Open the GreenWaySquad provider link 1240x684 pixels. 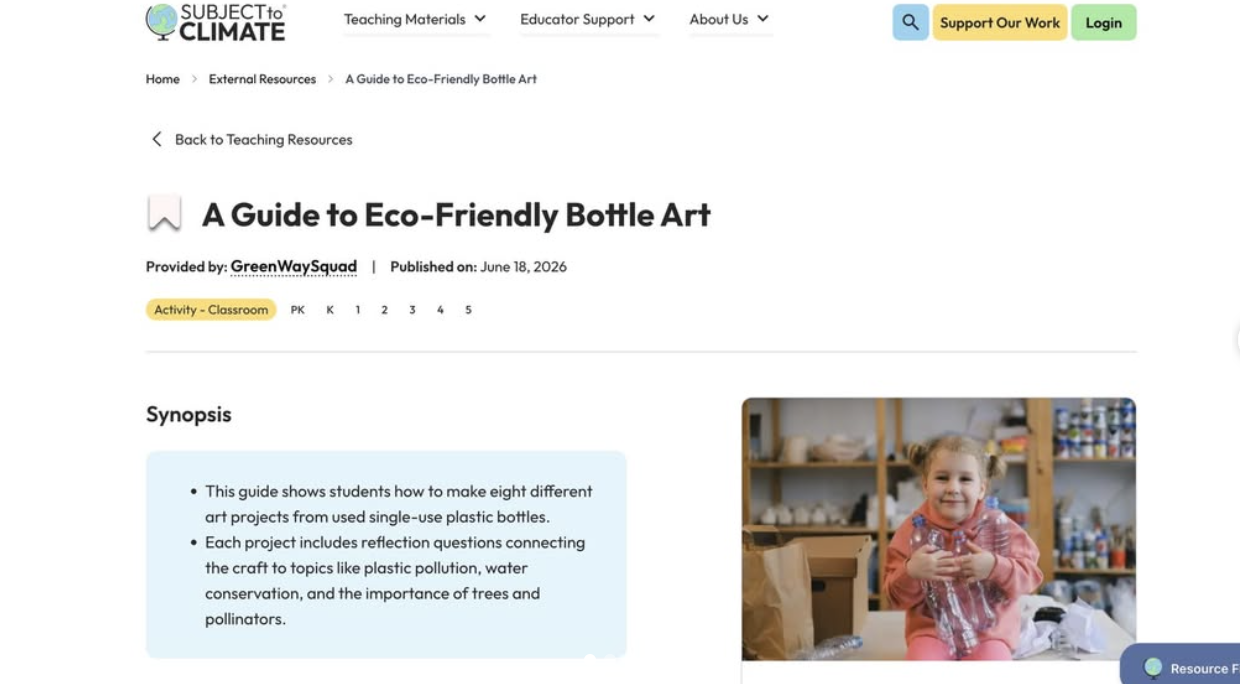click(x=294, y=266)
